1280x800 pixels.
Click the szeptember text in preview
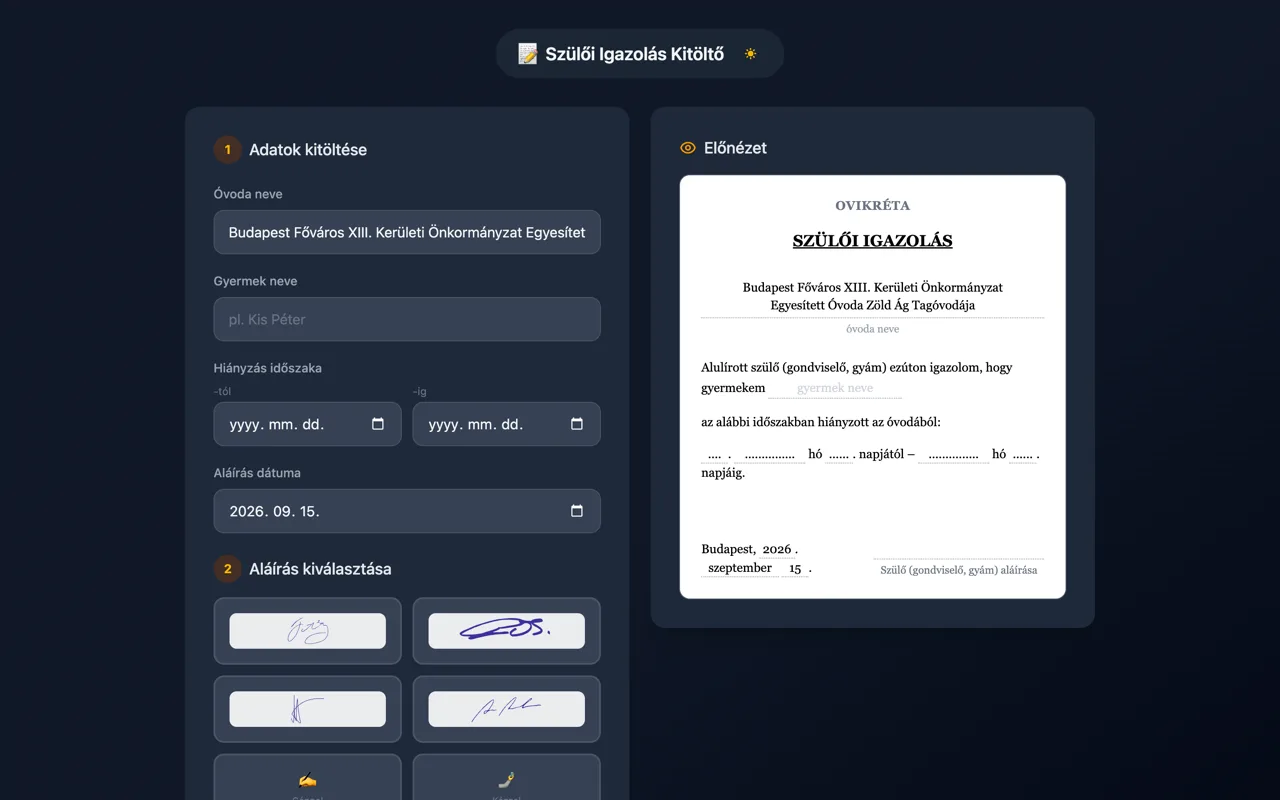click(x=740, y=568)
